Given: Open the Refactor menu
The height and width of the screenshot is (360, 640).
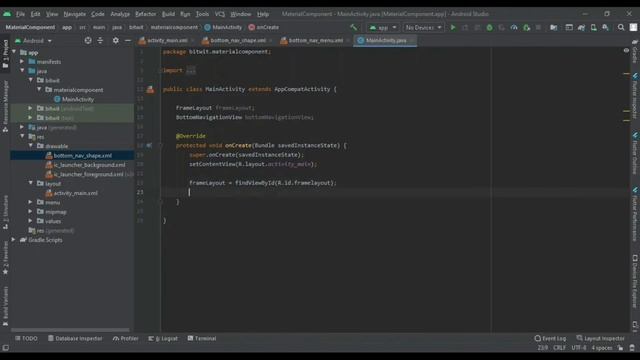Looking at the screenshot, I should point(145,14).
